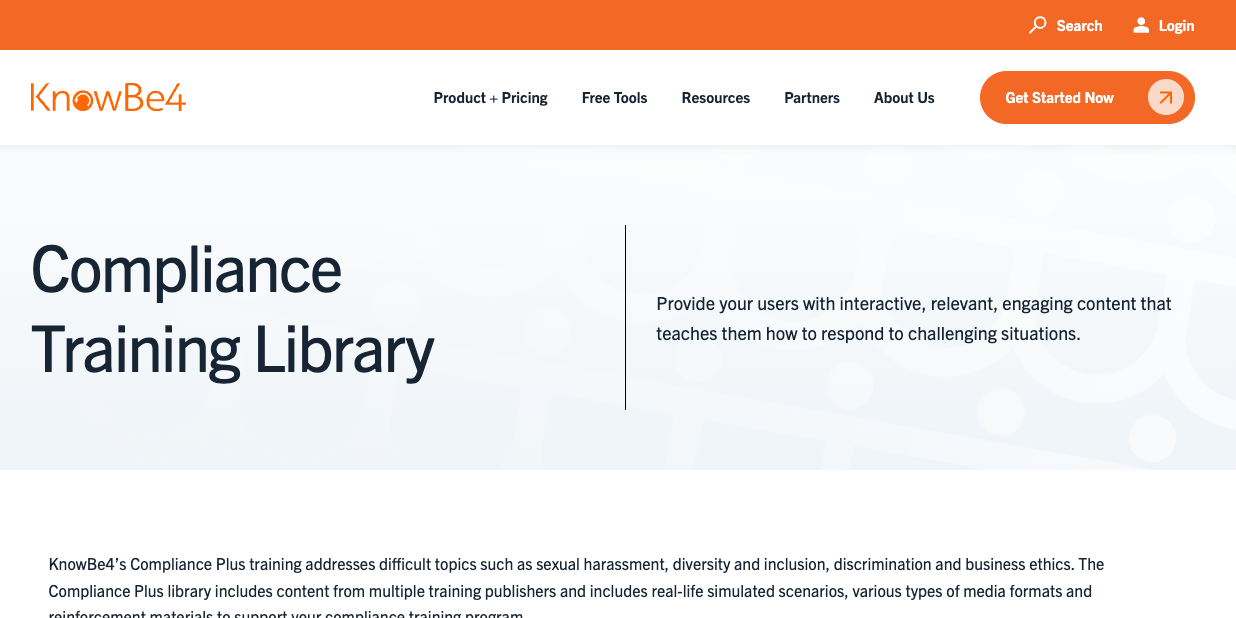Click the Search text in the orange header

[x=1079, y=25]
